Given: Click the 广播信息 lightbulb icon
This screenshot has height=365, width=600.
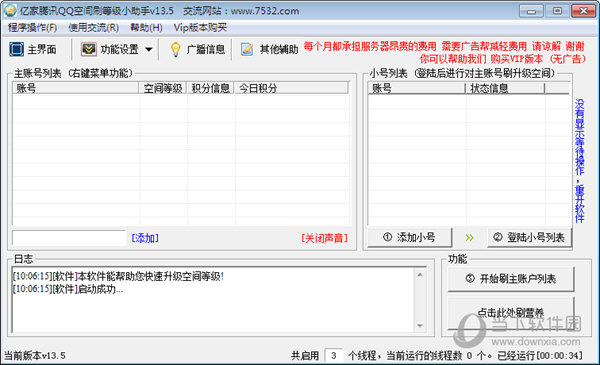Looking at the screenshot, I should [175, 49].
